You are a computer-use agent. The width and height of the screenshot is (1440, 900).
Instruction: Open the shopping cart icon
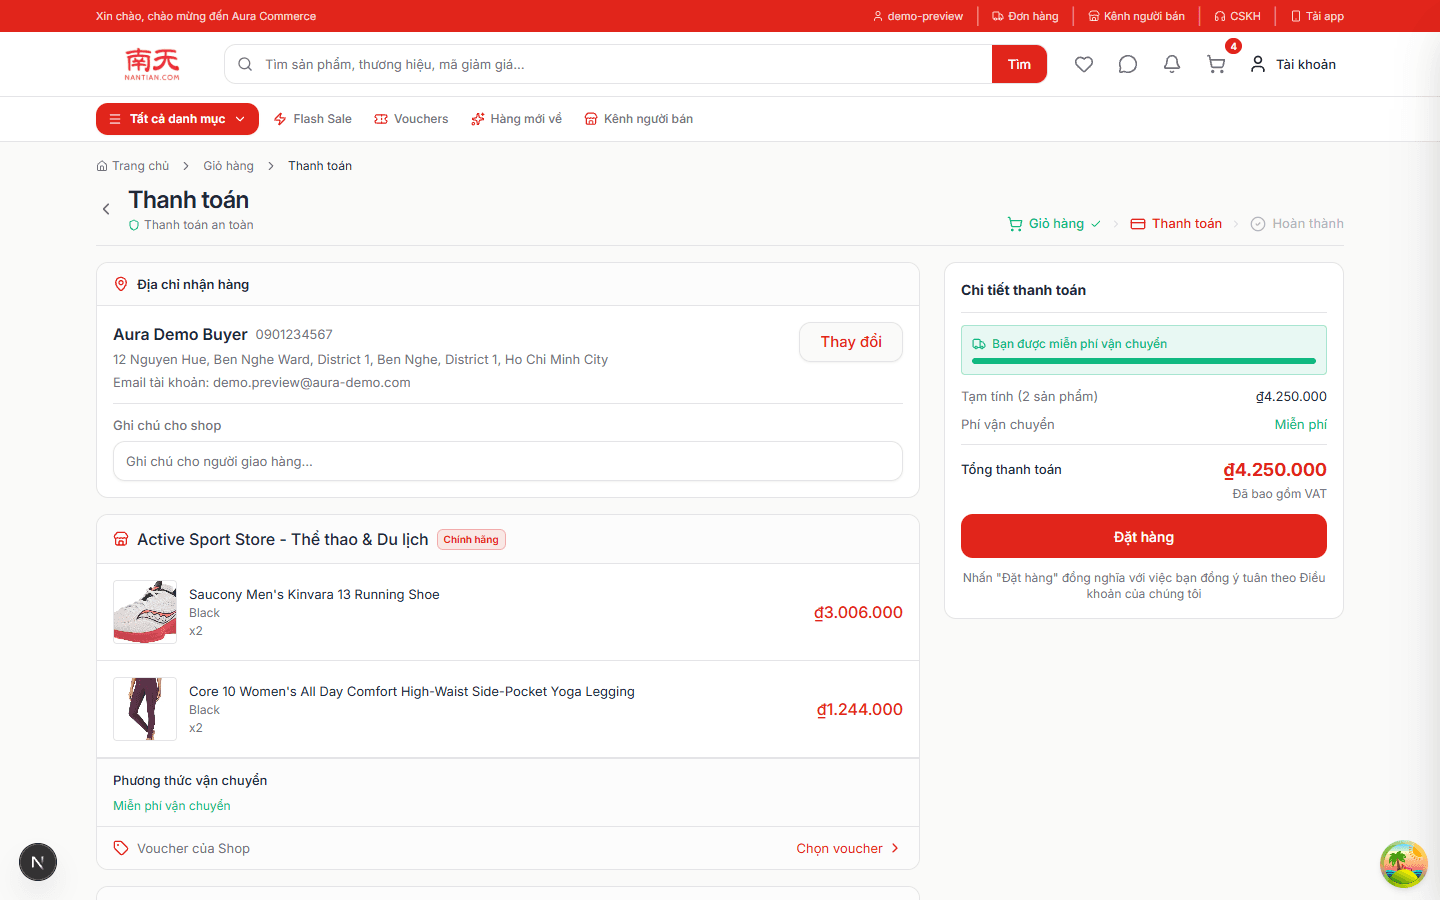[x=1216, y=64]
